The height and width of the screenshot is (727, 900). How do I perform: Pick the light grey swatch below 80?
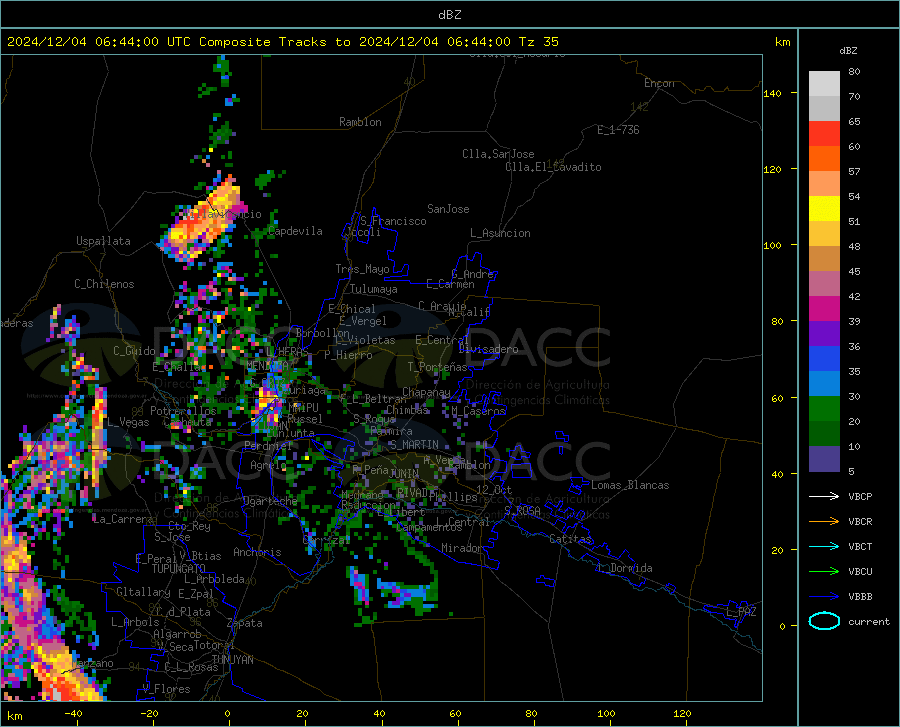[824, 84]
